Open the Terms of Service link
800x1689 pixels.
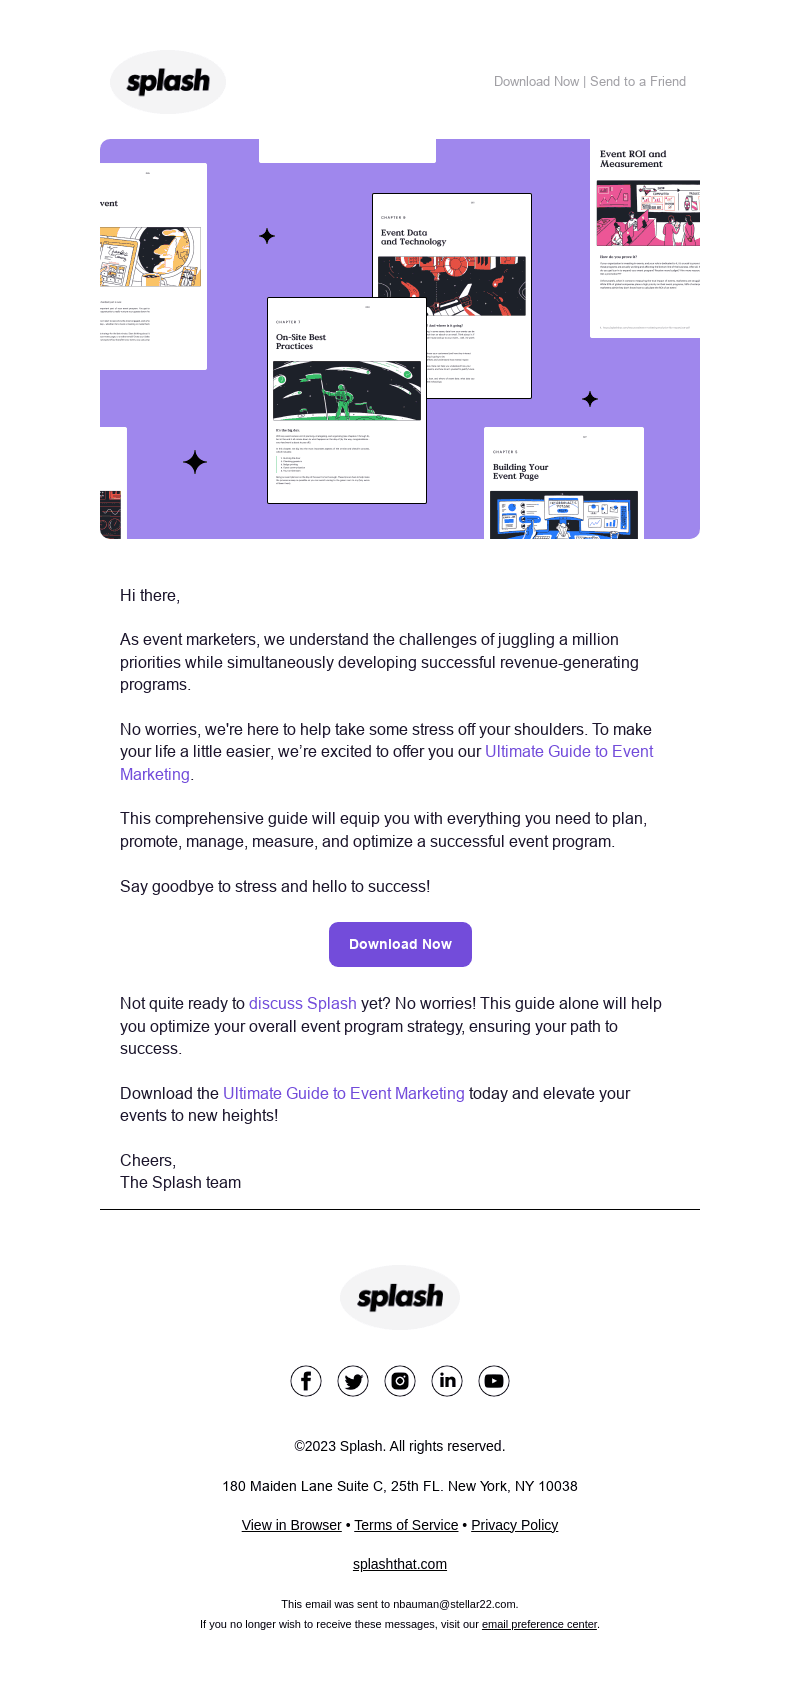406,1525
